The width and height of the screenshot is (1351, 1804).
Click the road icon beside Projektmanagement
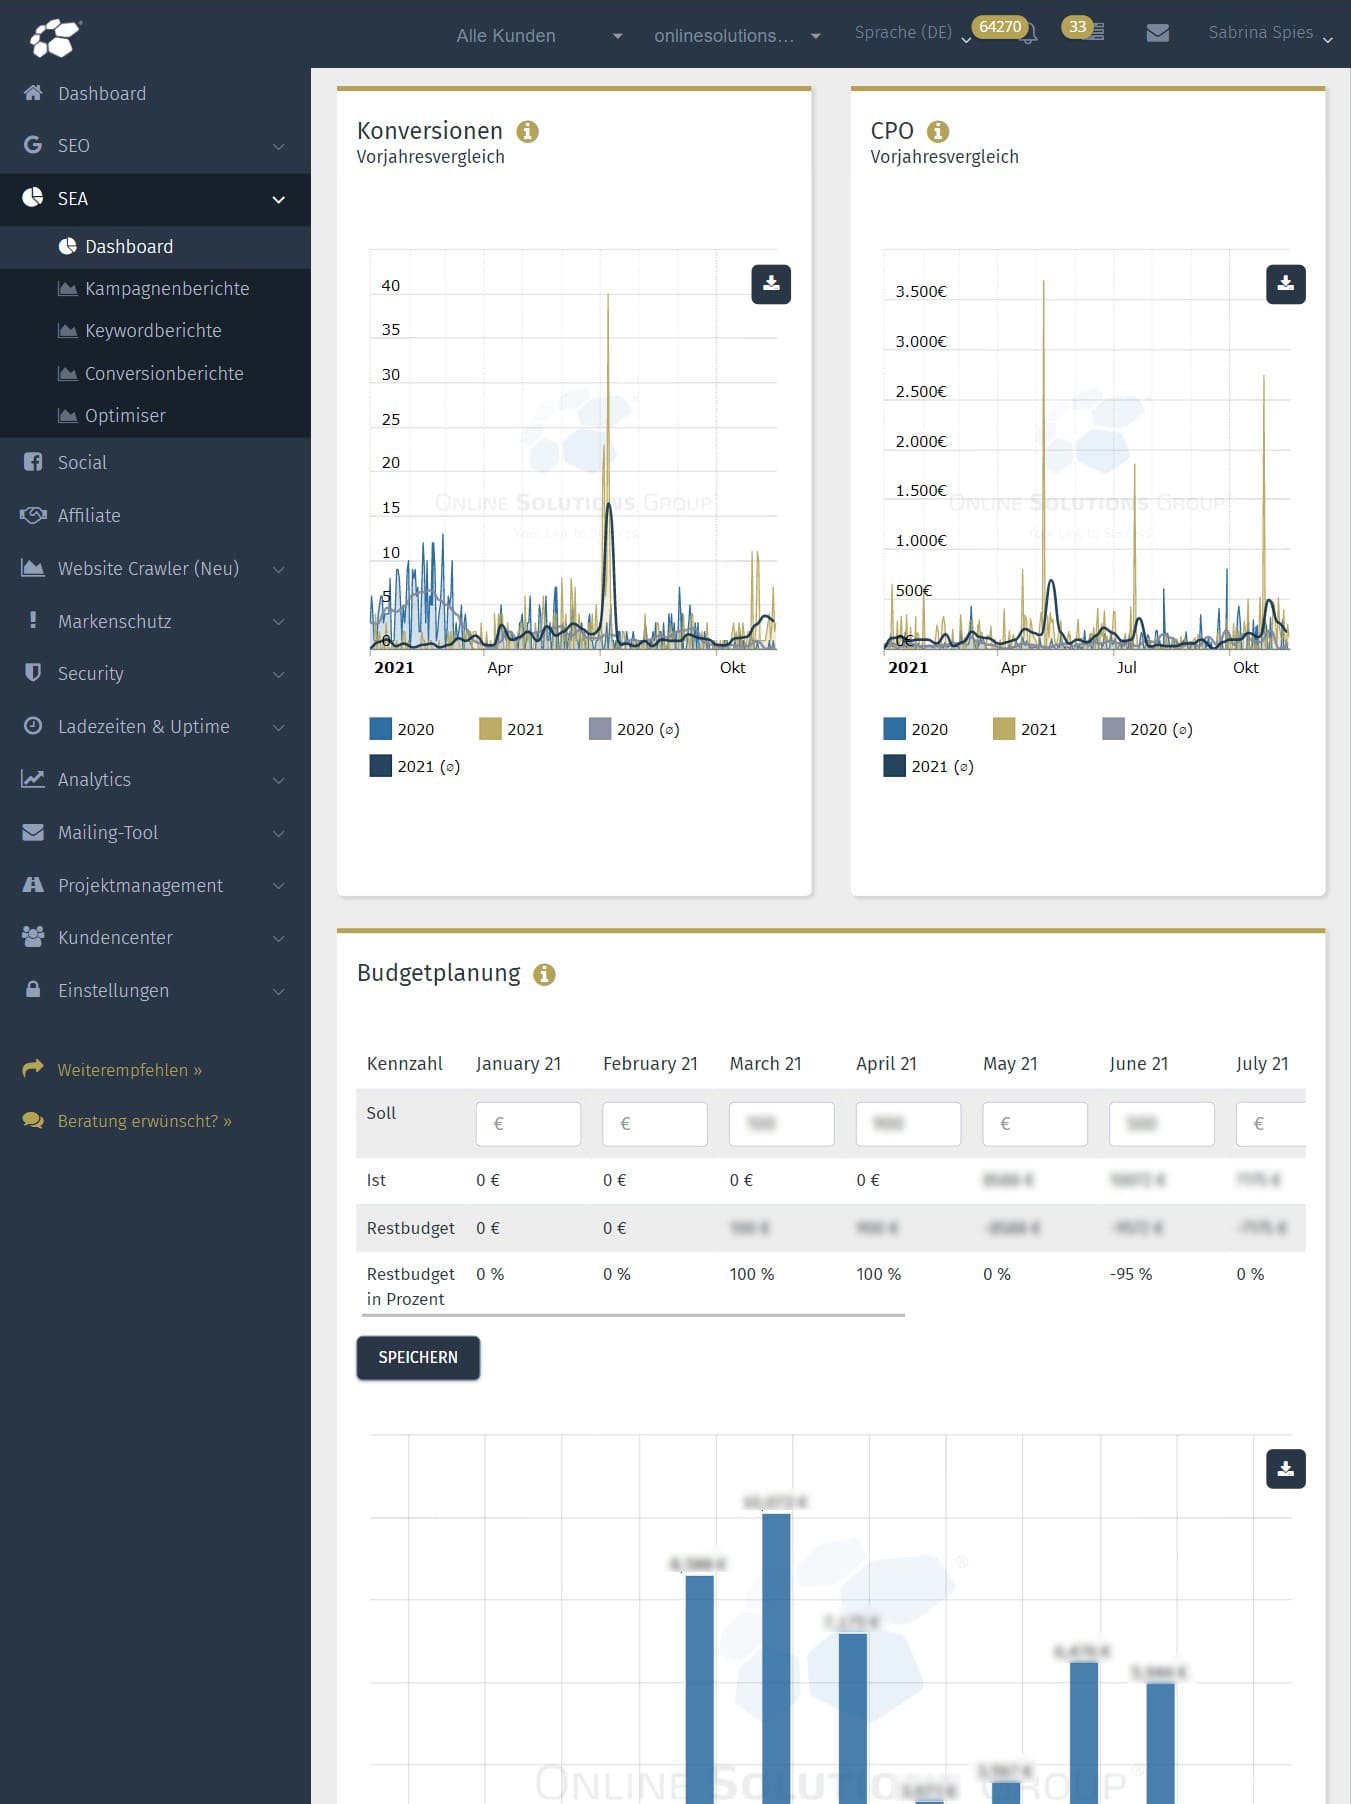click(x=33, y=885)
